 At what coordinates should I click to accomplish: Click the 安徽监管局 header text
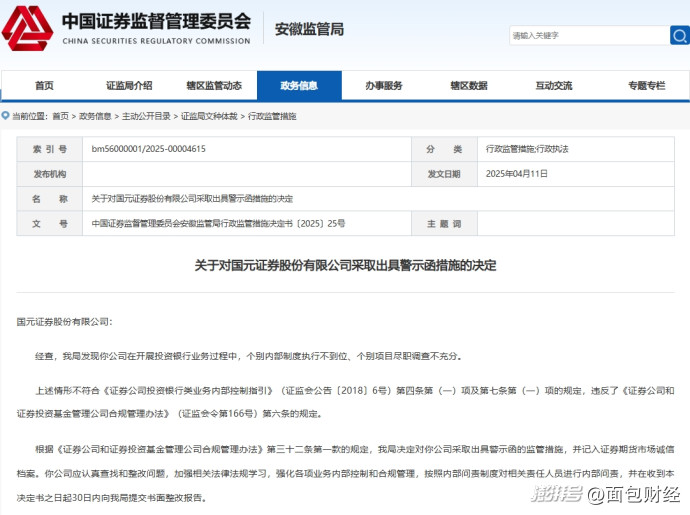point(309,29)
